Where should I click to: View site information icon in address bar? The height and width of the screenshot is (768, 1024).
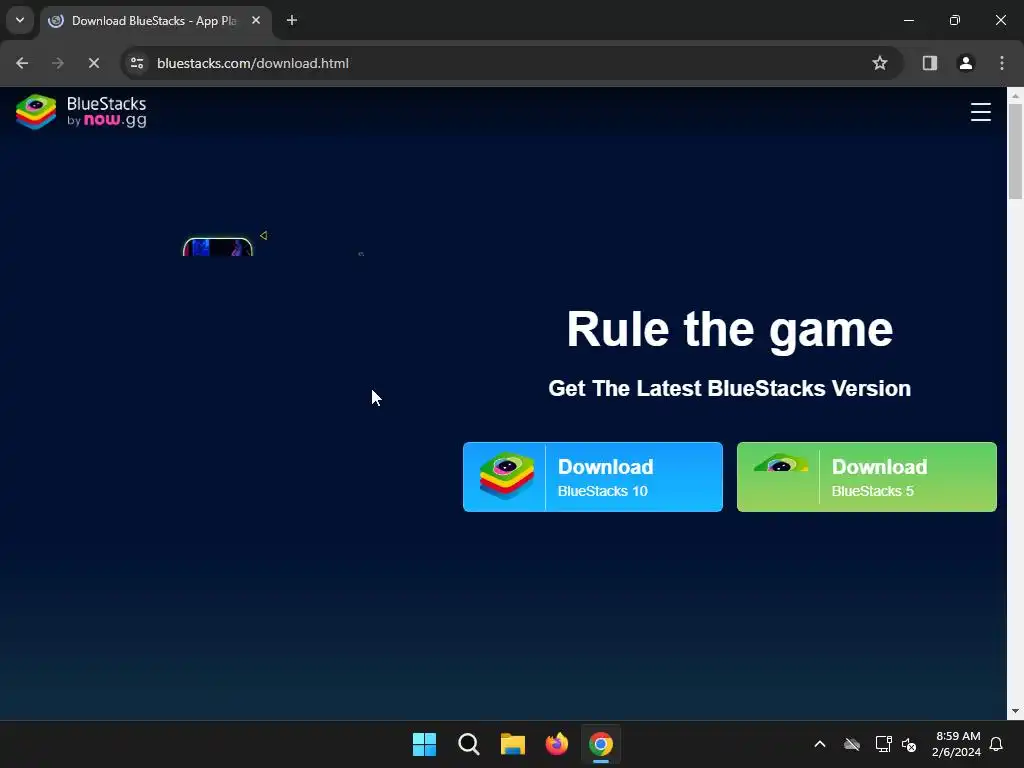(137, 63)
